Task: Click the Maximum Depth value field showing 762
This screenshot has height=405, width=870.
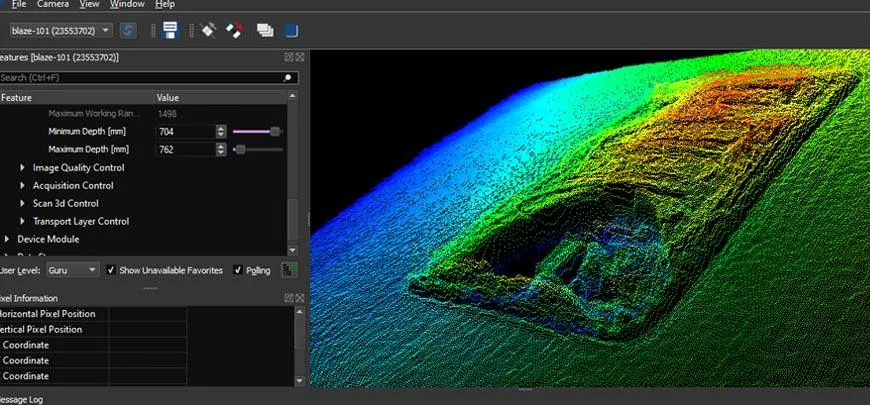Action: [186, 149]
